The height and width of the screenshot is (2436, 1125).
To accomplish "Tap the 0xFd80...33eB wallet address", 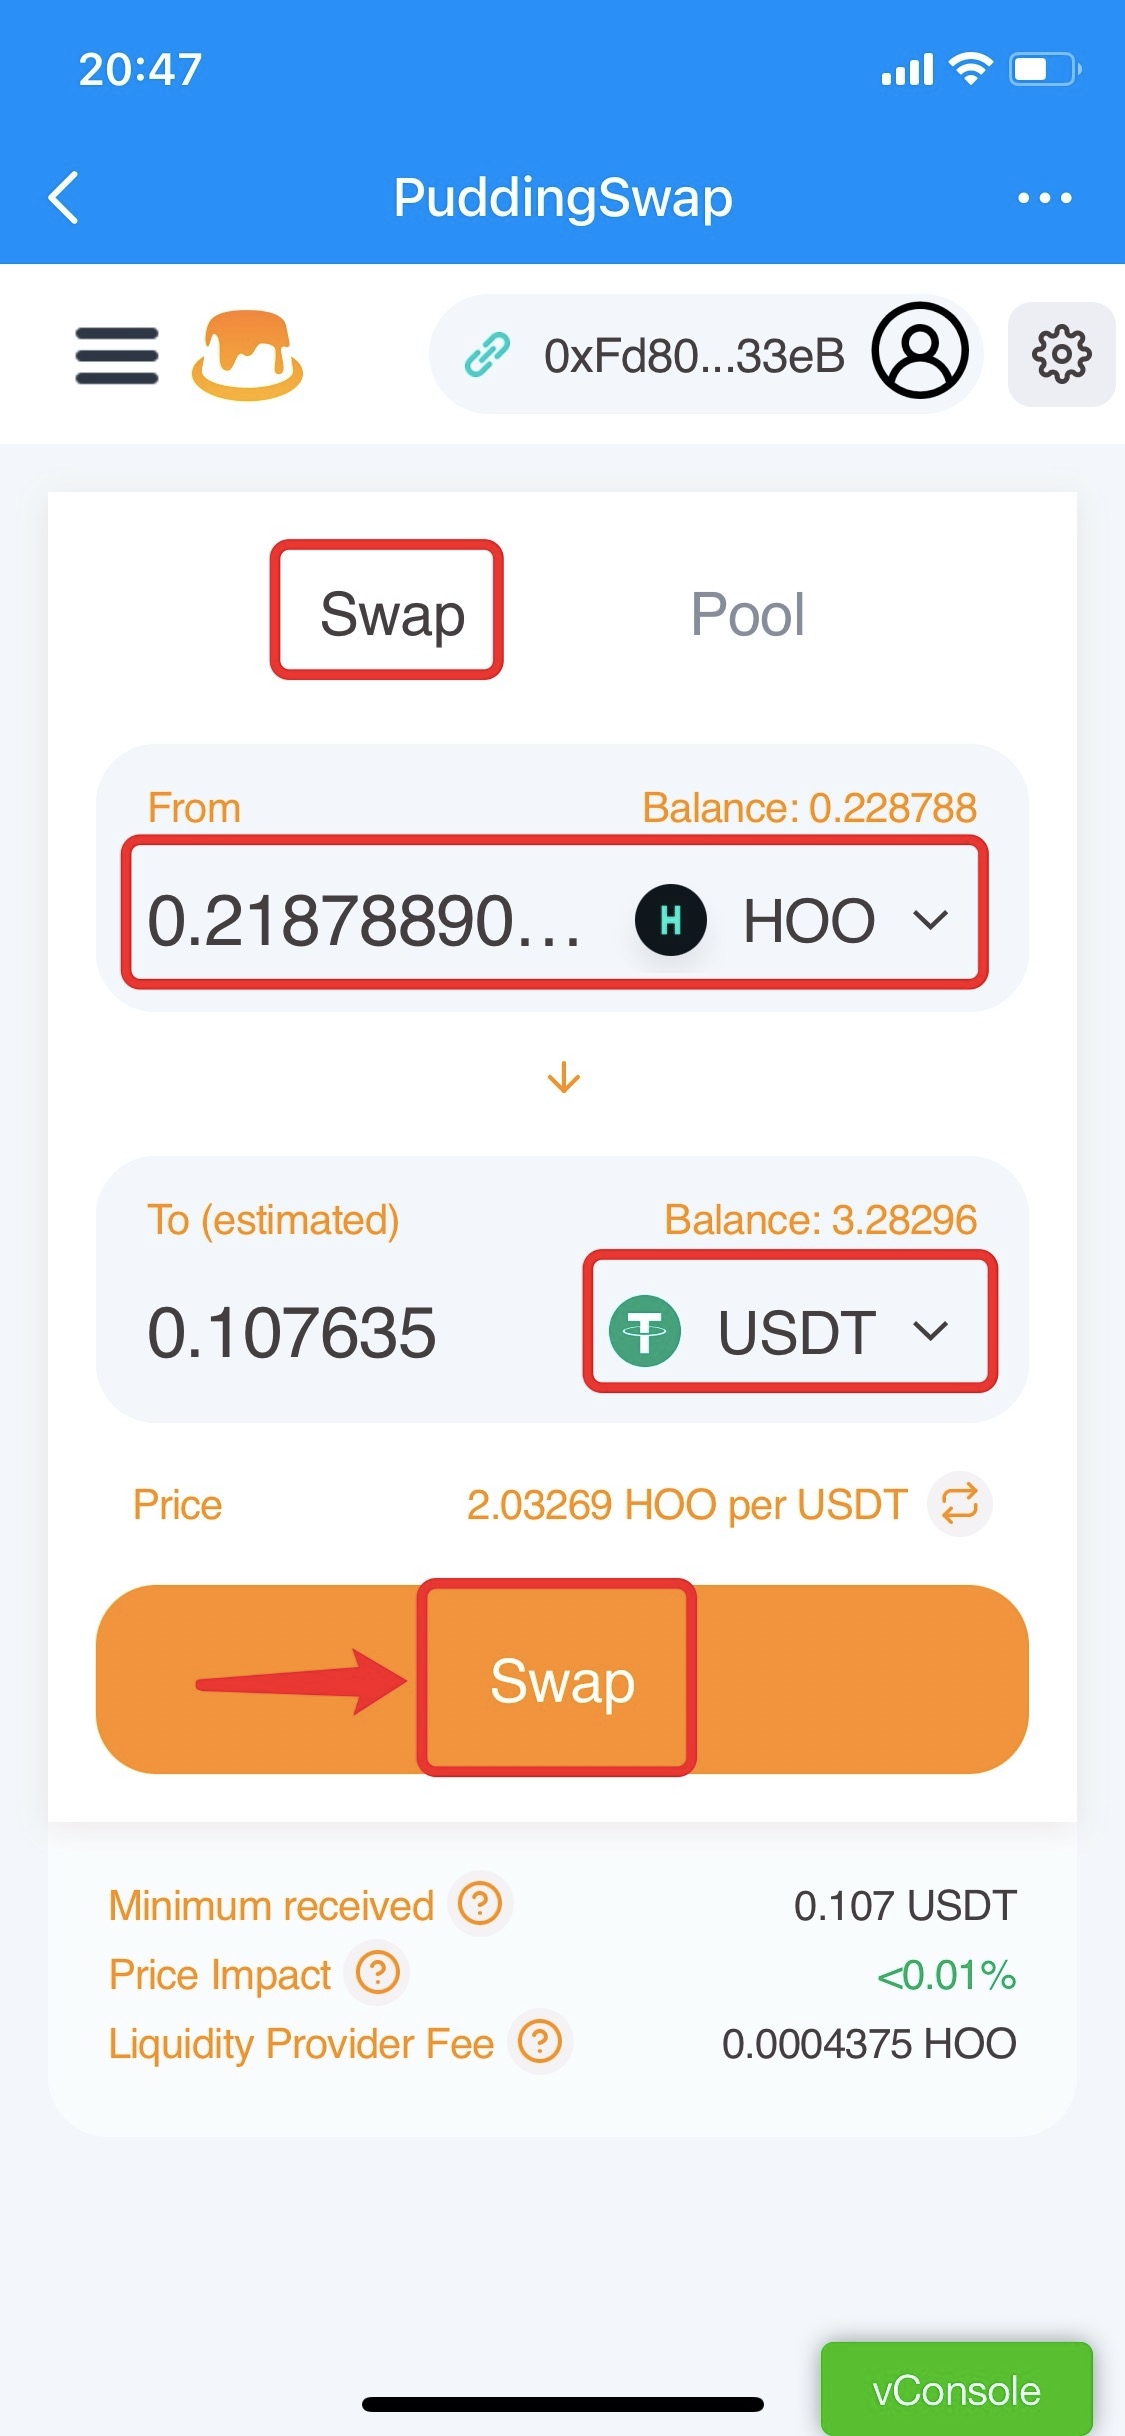I will pyautogui.click(x=694, y=356).
